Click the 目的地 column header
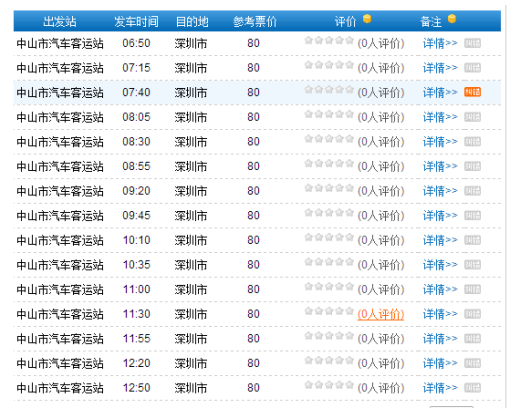 coord(192,22)
